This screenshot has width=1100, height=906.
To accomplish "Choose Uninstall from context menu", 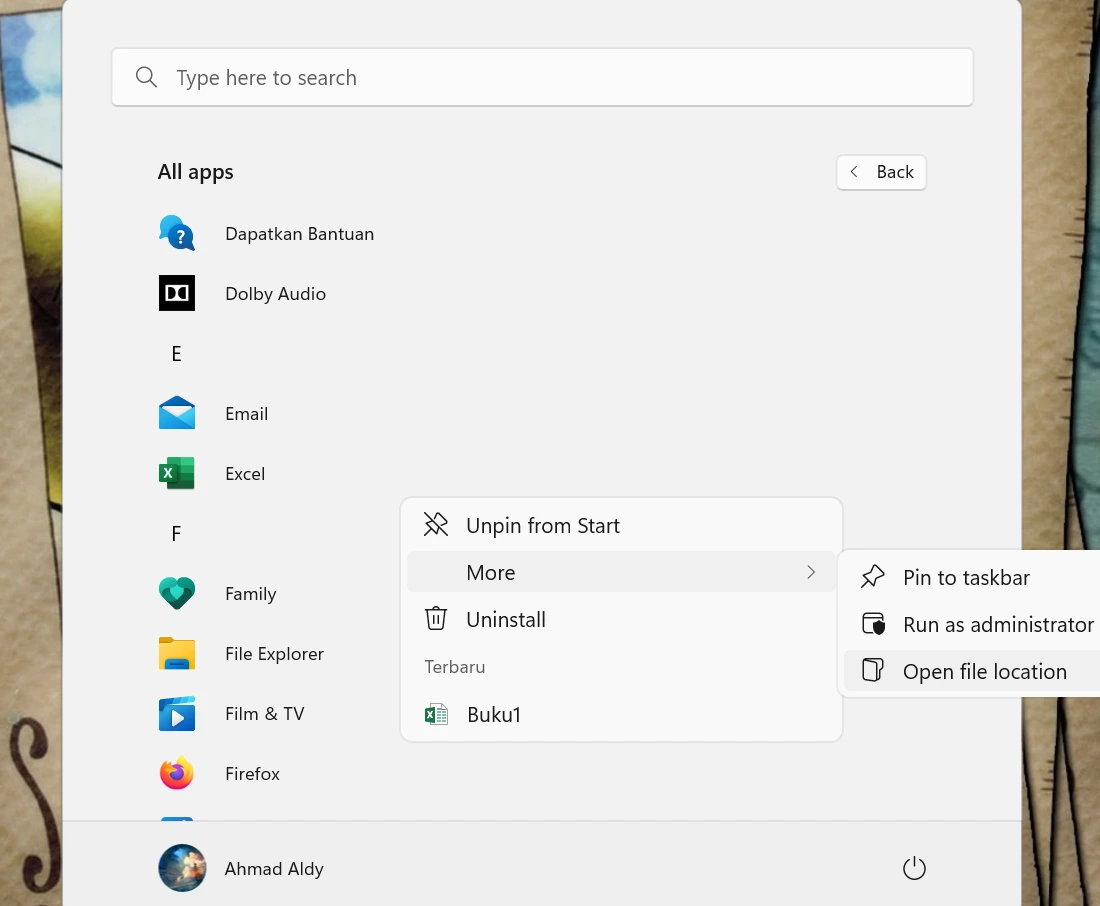I will (x=621, y=619).
